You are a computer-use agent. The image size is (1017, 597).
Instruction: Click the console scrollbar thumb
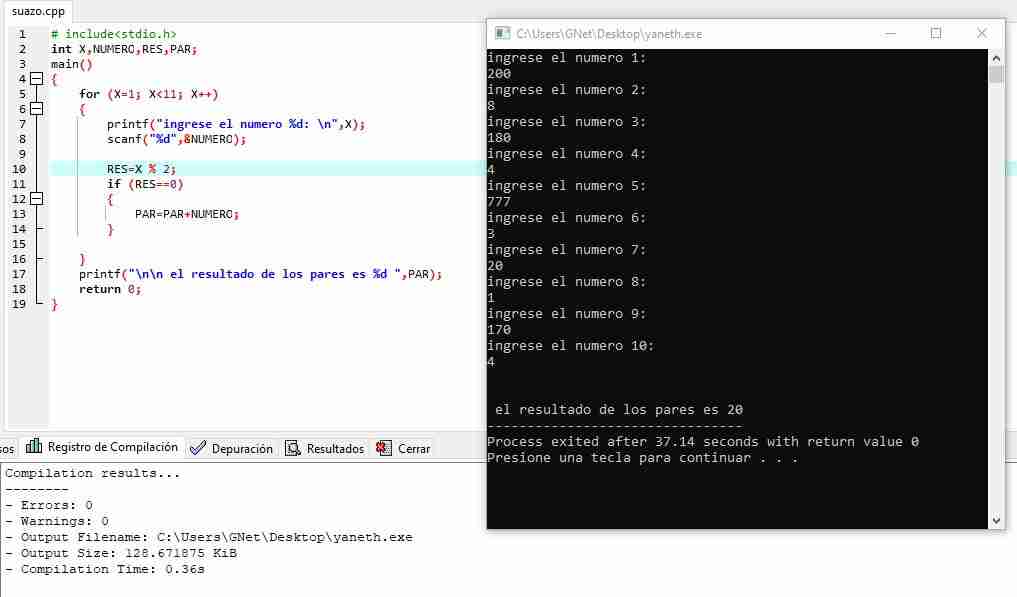click(996, 75)
